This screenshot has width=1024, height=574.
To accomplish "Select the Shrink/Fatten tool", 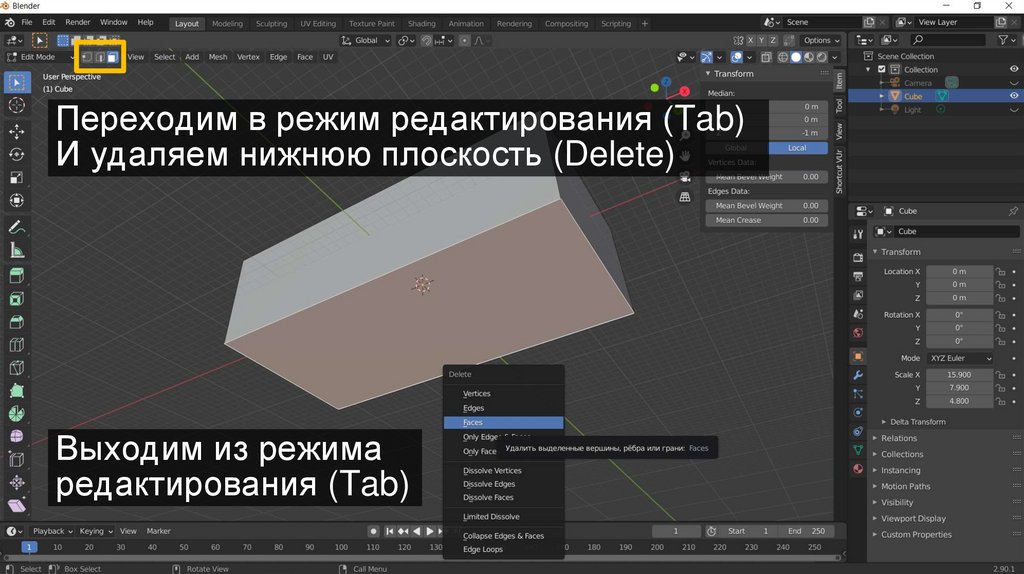I will 16,483.
